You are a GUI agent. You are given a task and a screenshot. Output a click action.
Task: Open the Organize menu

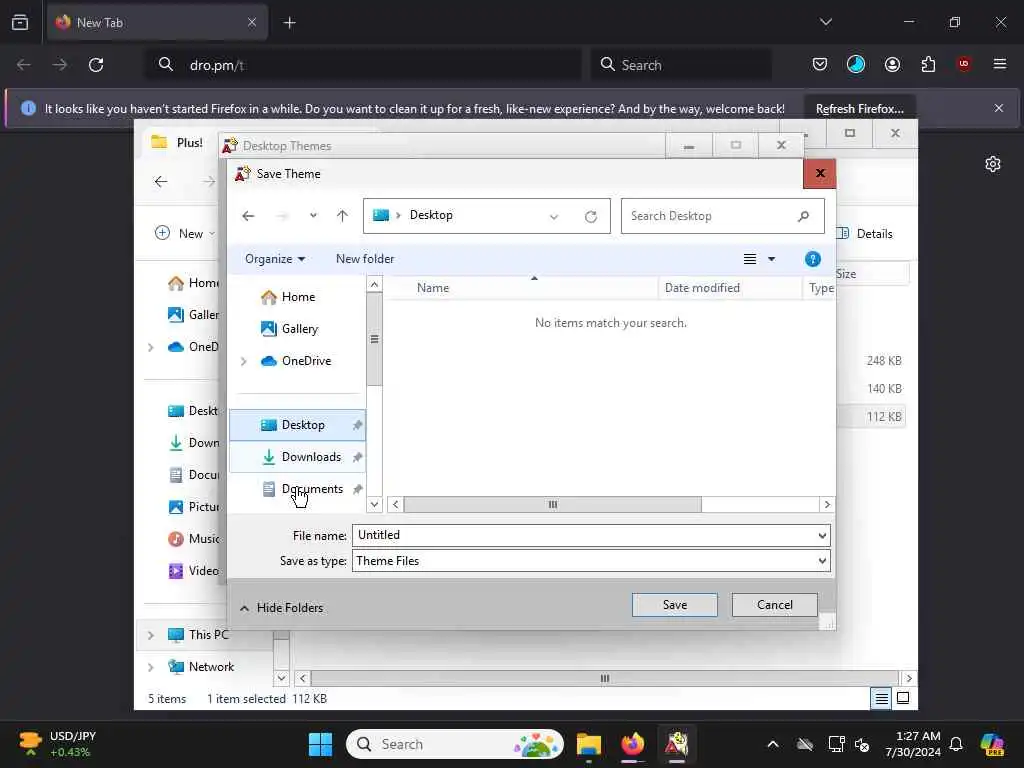click(x=275, y=259)
